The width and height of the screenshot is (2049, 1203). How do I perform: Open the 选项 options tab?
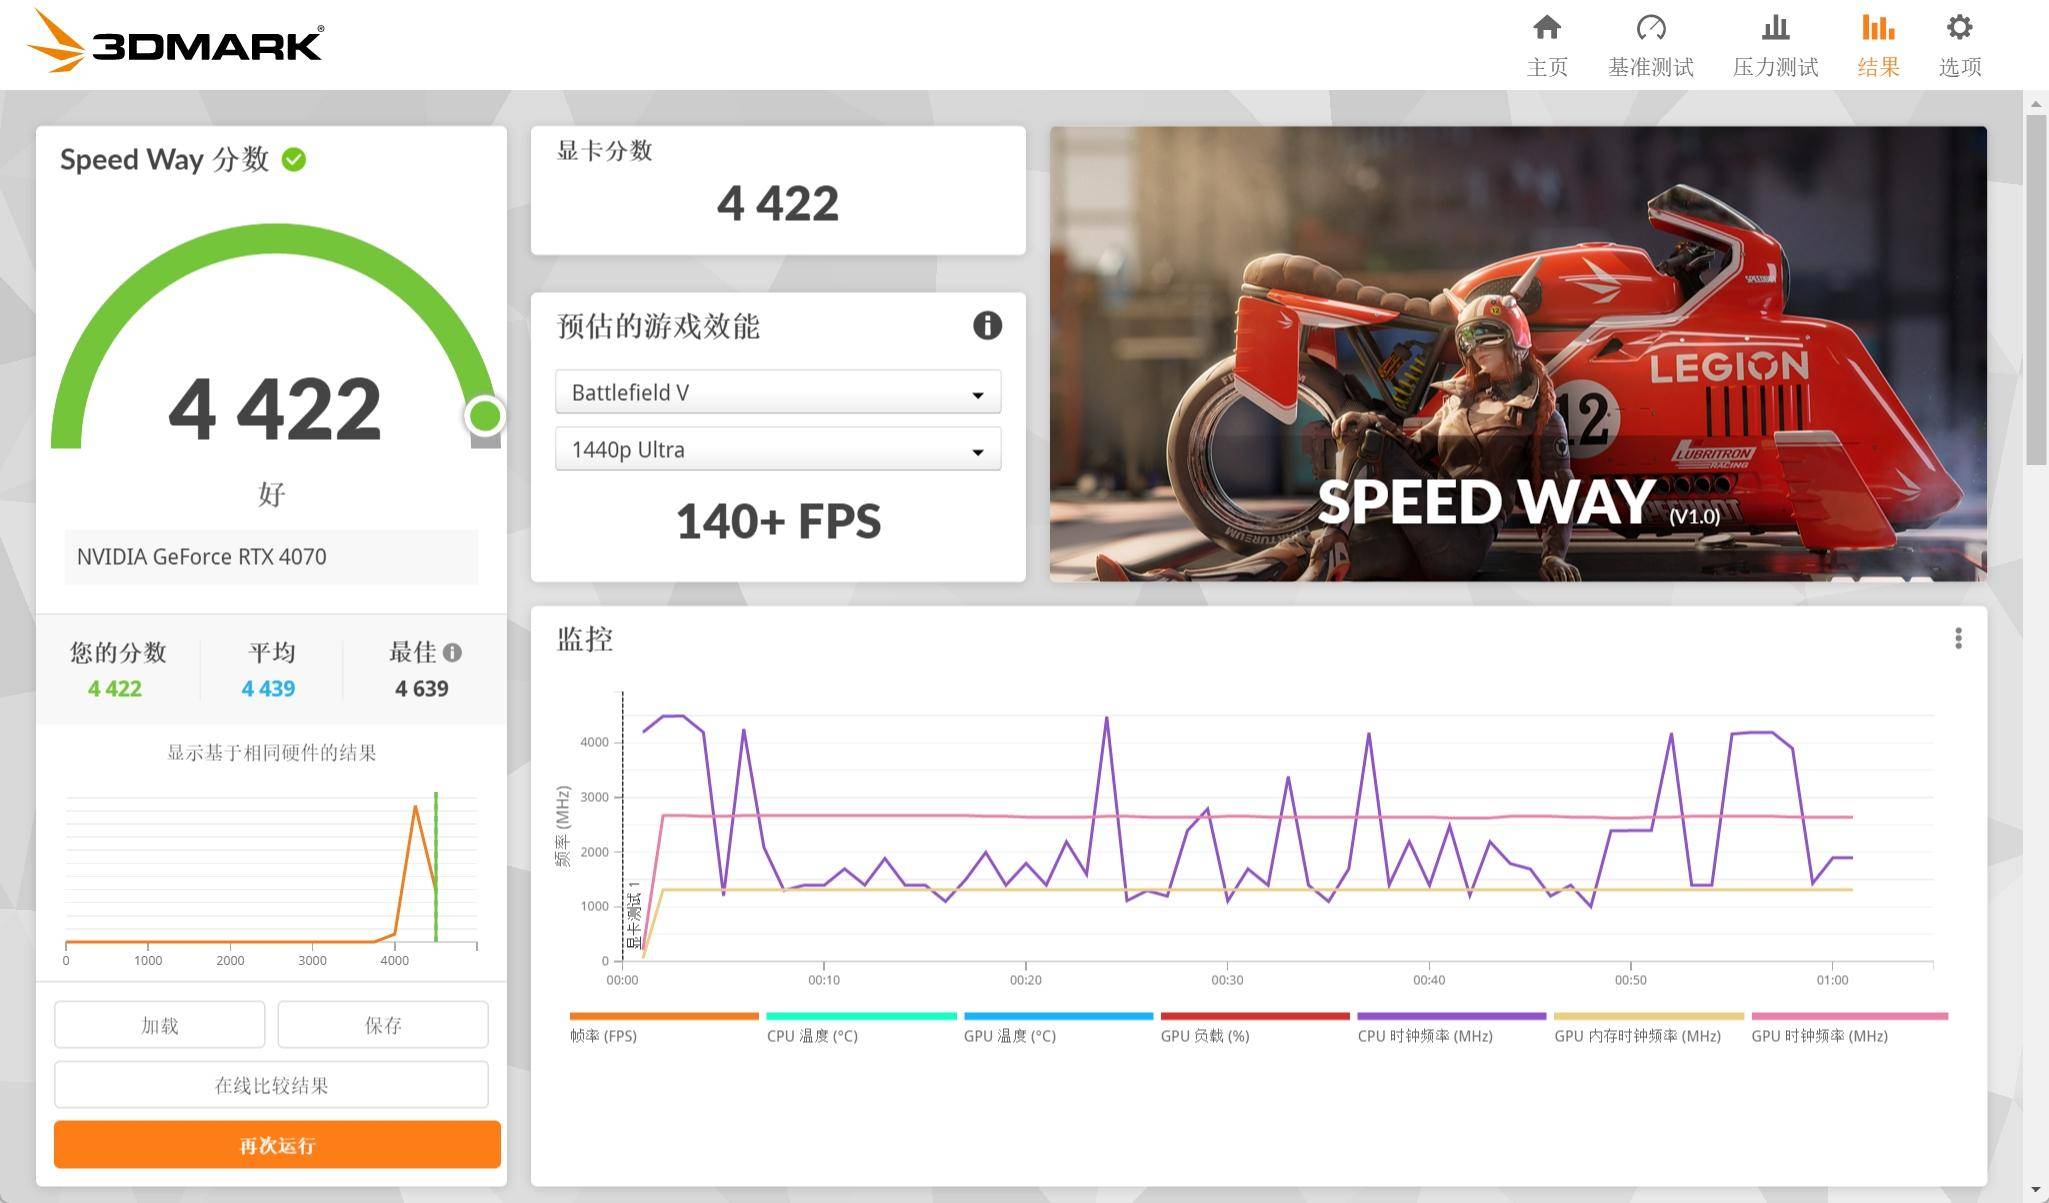1960,45
